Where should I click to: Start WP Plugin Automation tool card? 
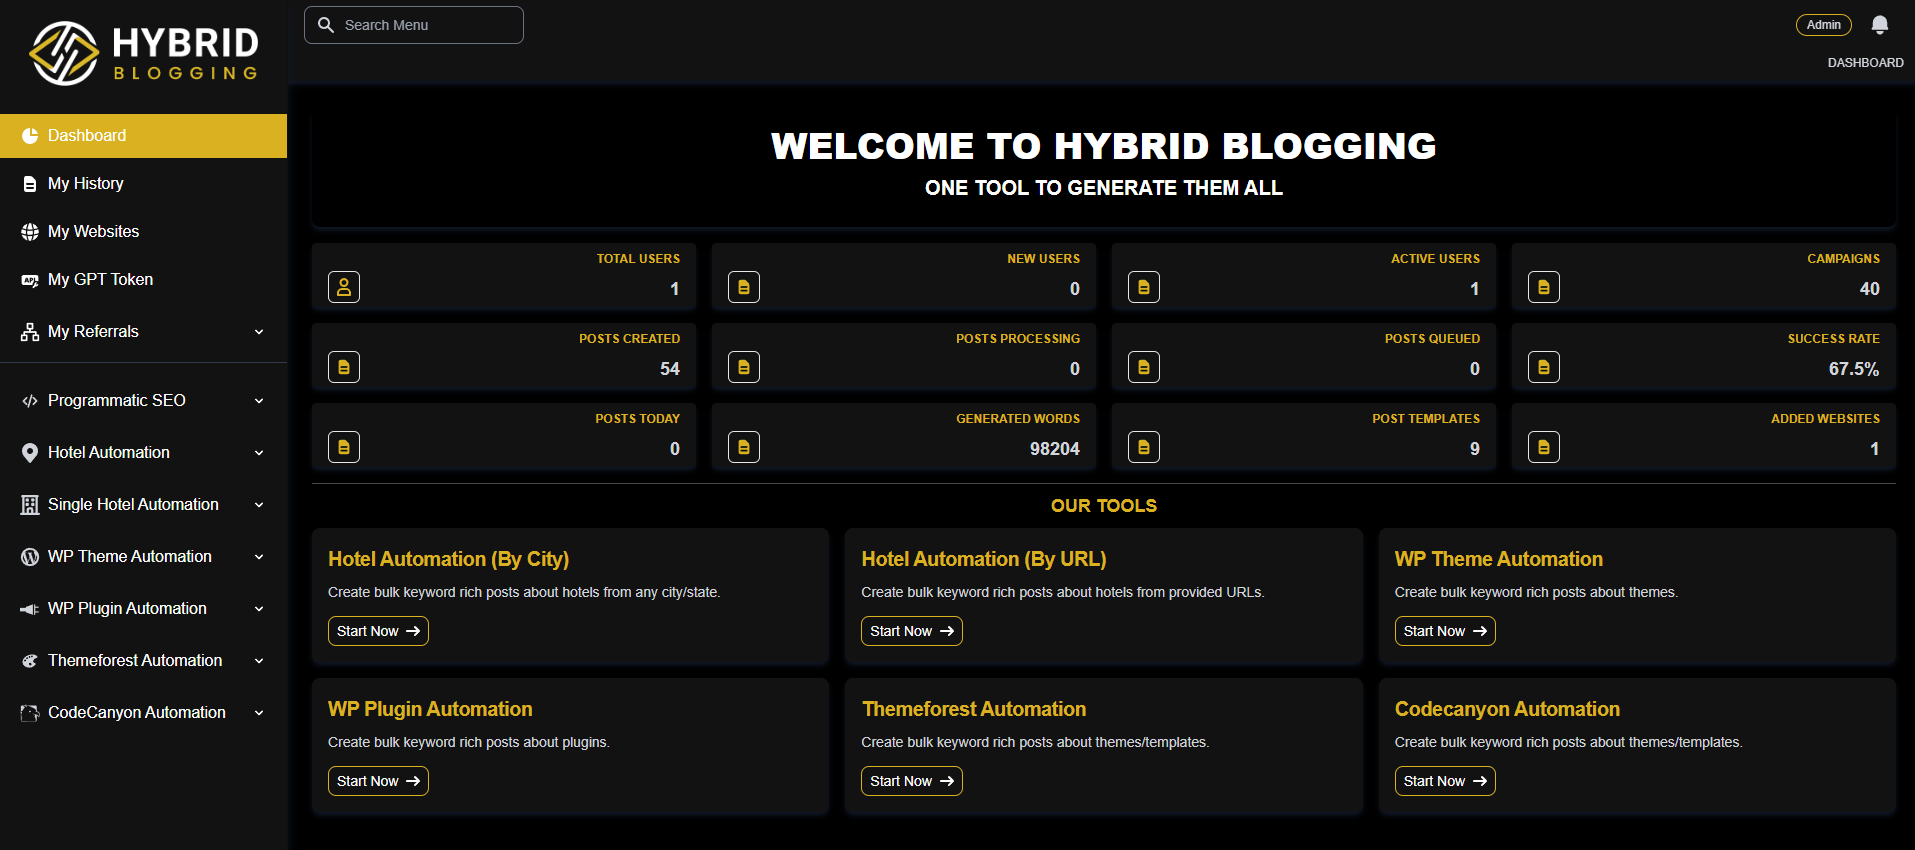pos(378,781)
